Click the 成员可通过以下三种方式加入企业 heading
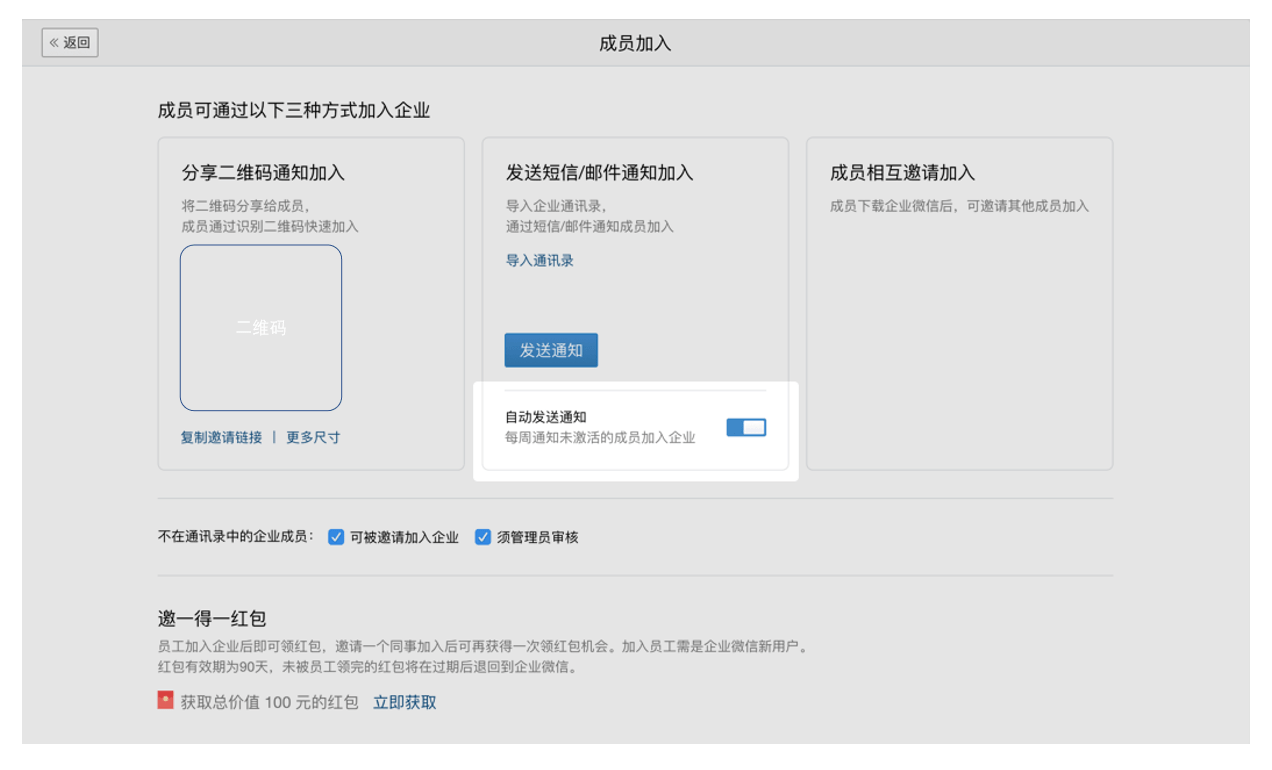 point(294,110)
